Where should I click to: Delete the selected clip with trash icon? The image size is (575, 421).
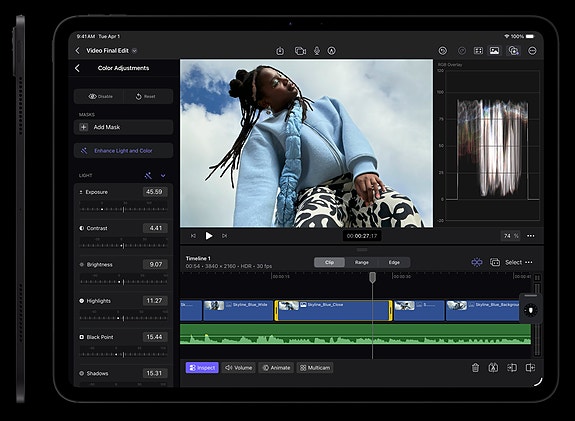[x=475, y=367]
